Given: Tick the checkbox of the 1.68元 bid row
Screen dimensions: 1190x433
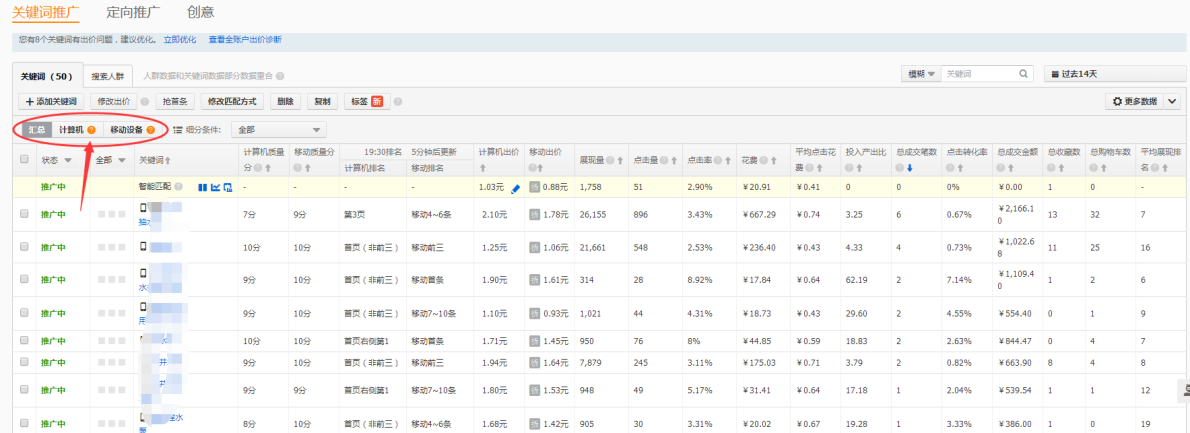Looking at the screenshot, I should (24, 423).
